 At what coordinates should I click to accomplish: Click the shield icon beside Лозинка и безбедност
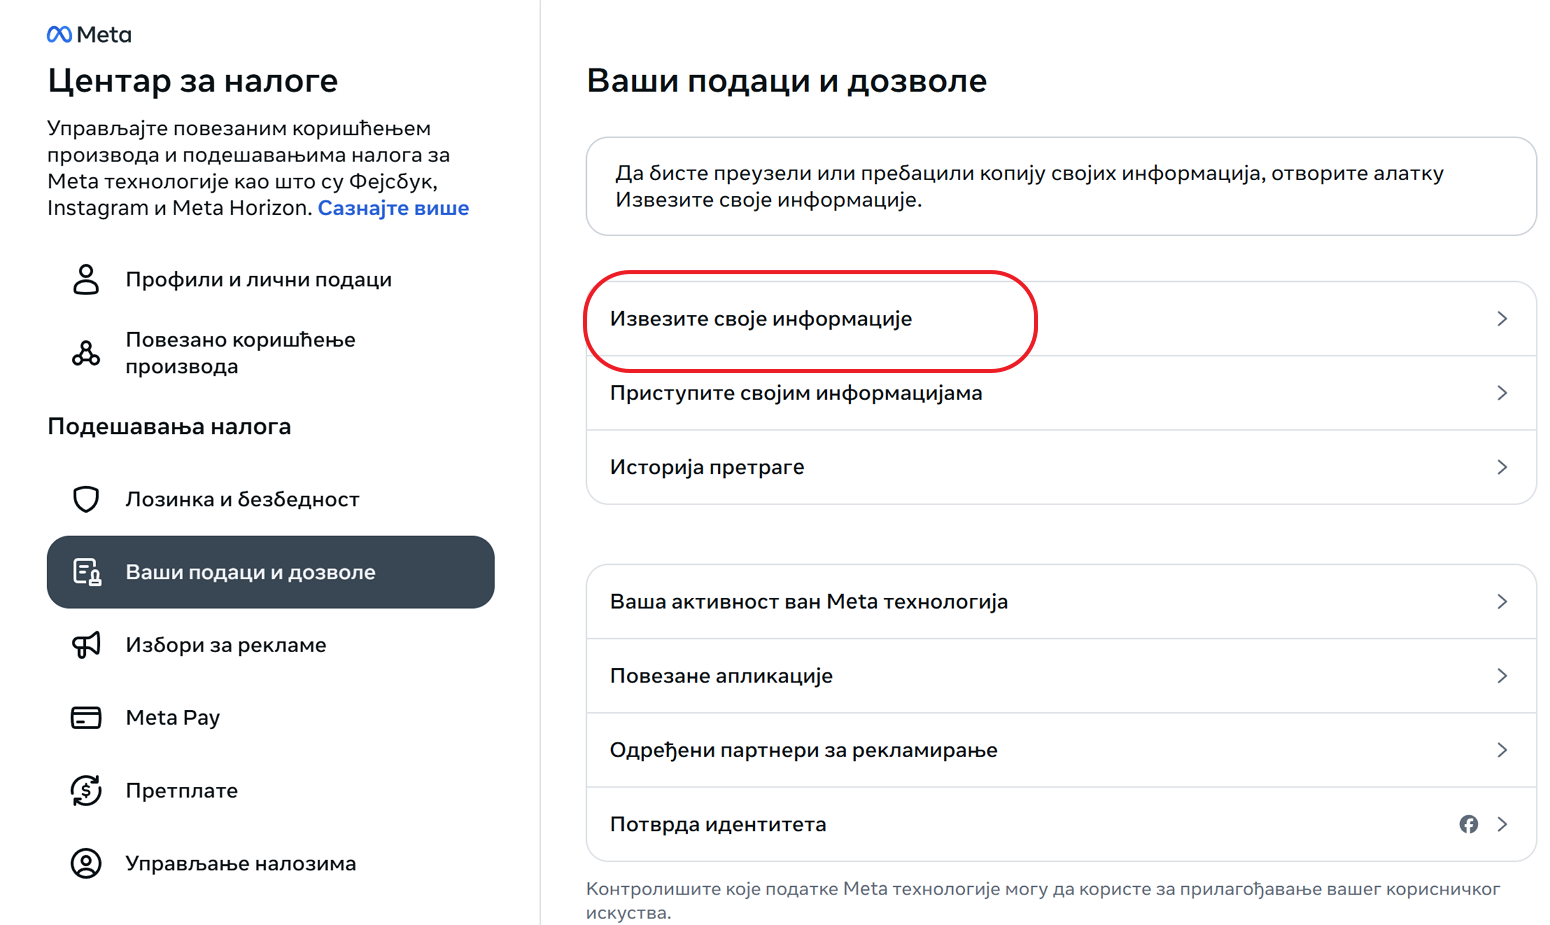coord(86,499)
